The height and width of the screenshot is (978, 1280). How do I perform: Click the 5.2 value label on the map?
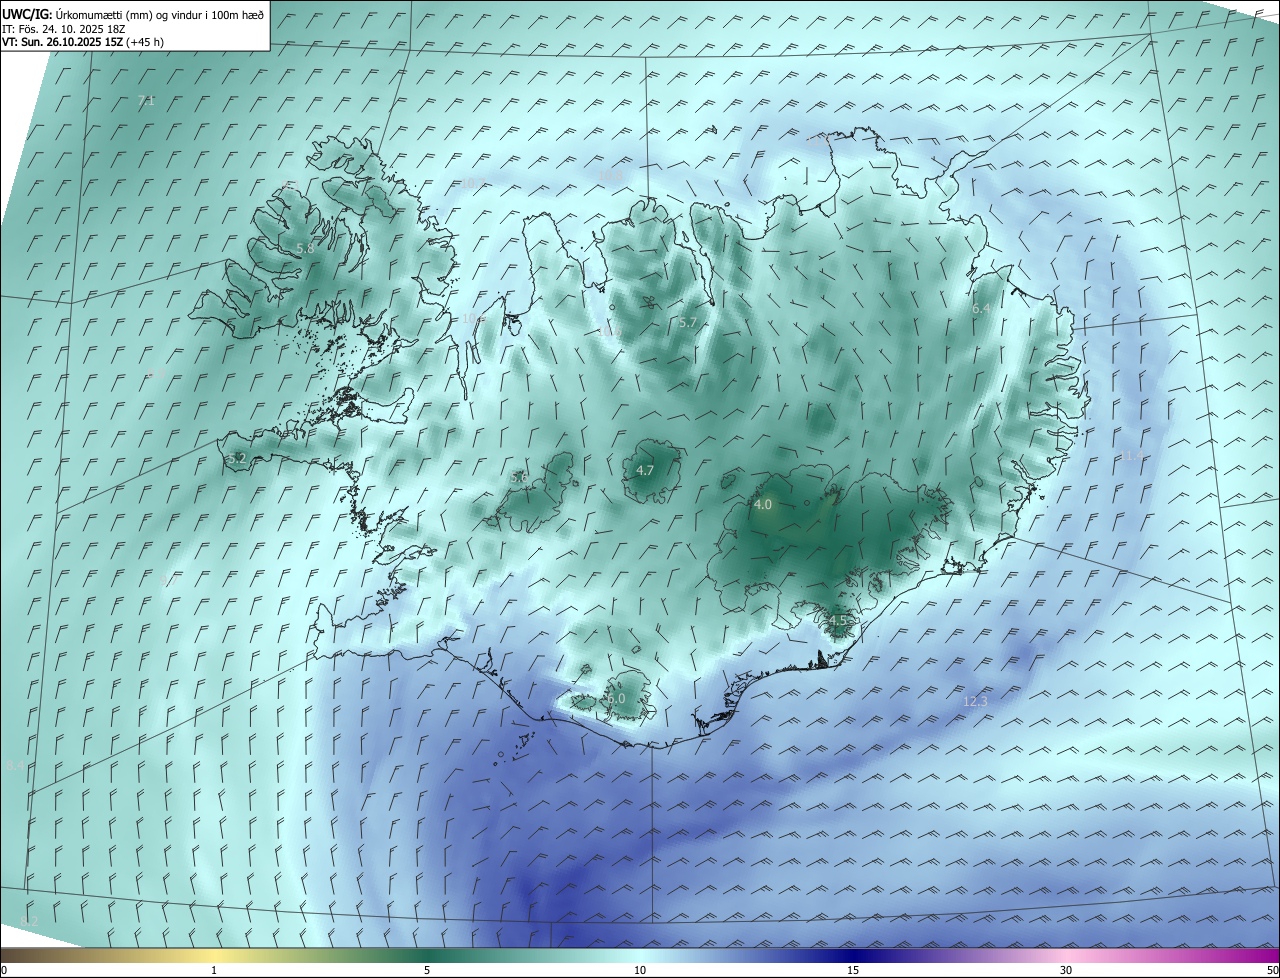[x=236, y=459]
